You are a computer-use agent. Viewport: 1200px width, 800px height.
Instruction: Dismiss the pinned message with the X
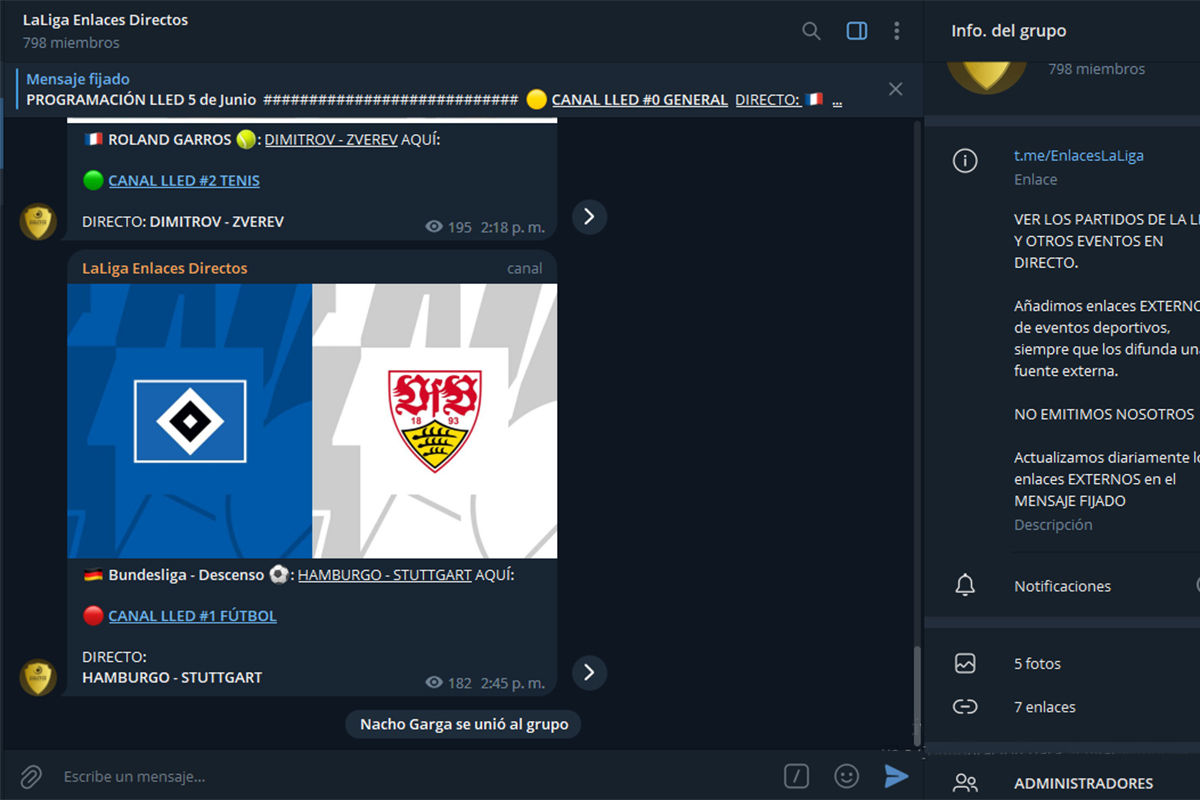pos(895,88)
